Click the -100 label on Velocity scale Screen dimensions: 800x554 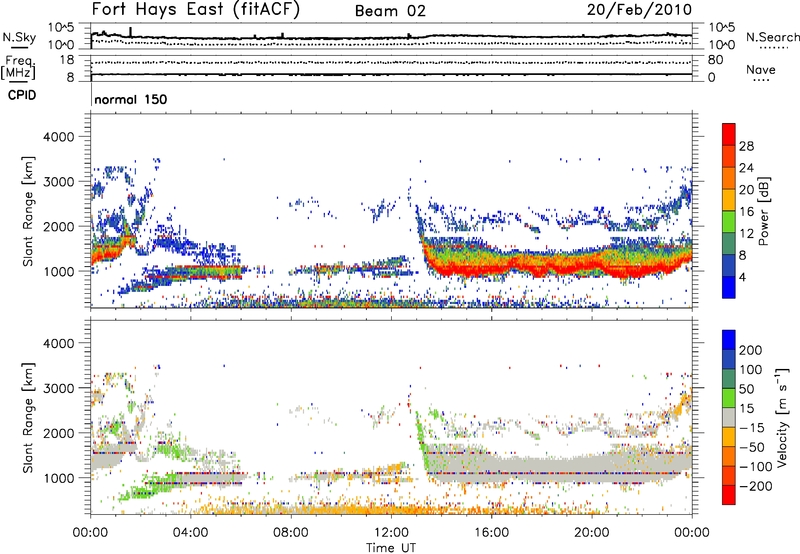tap(756, 466)
